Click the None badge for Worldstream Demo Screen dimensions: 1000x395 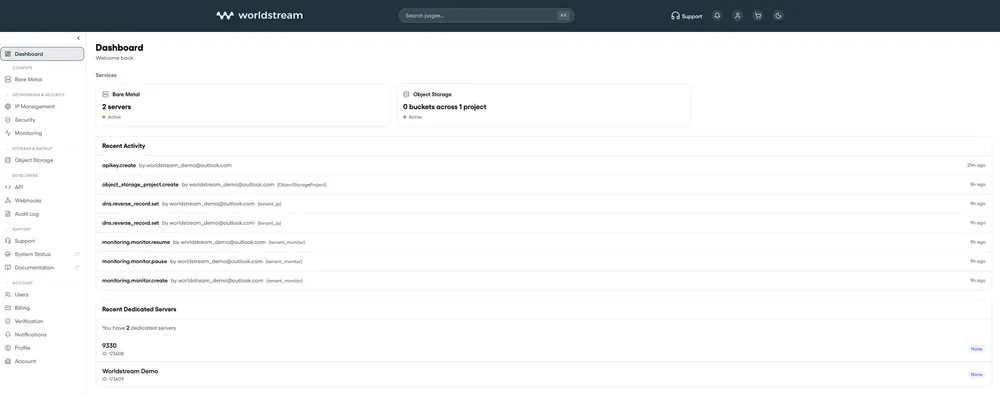(x=976, y=374)
